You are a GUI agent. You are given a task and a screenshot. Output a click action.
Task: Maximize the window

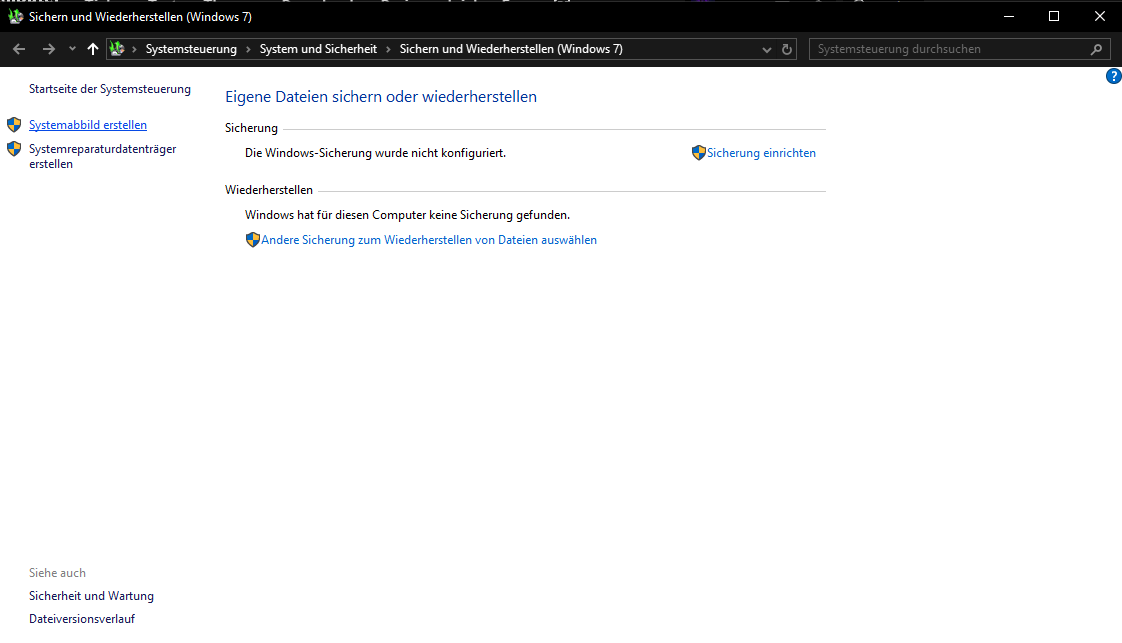1054,16
